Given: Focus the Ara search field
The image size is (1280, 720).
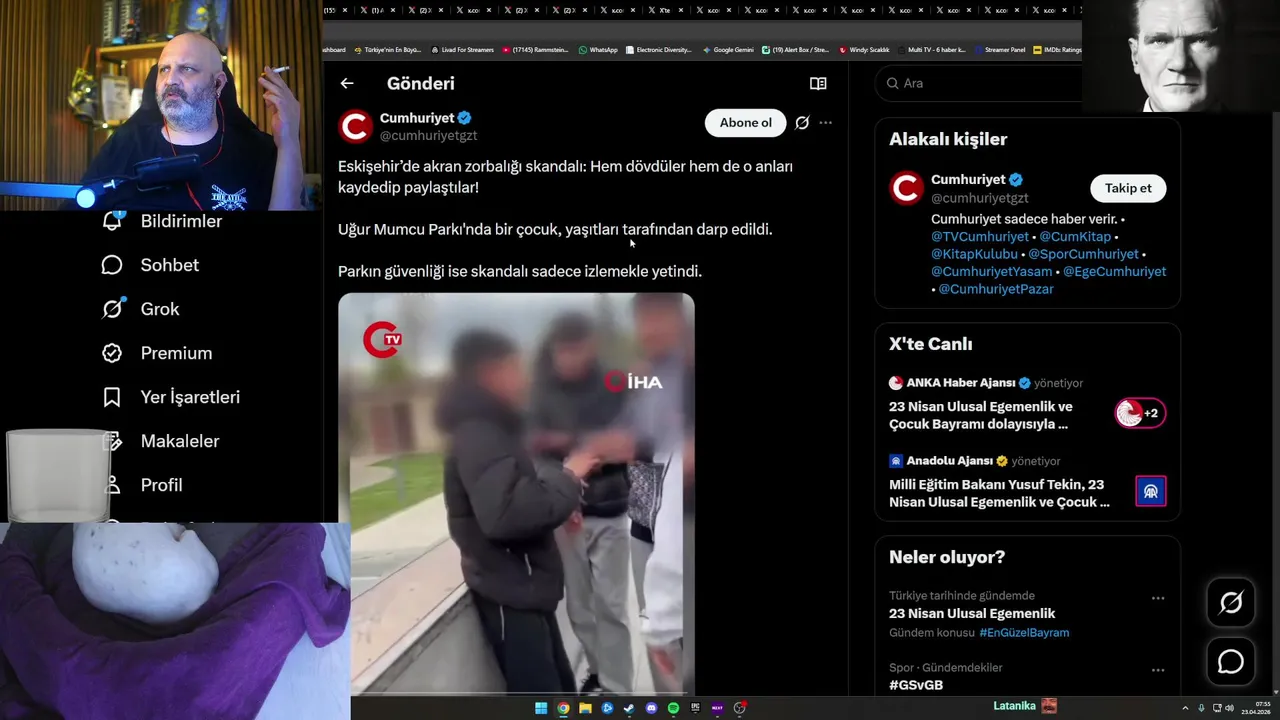Looking at the screenshot, I should click(x=978, y=83).
